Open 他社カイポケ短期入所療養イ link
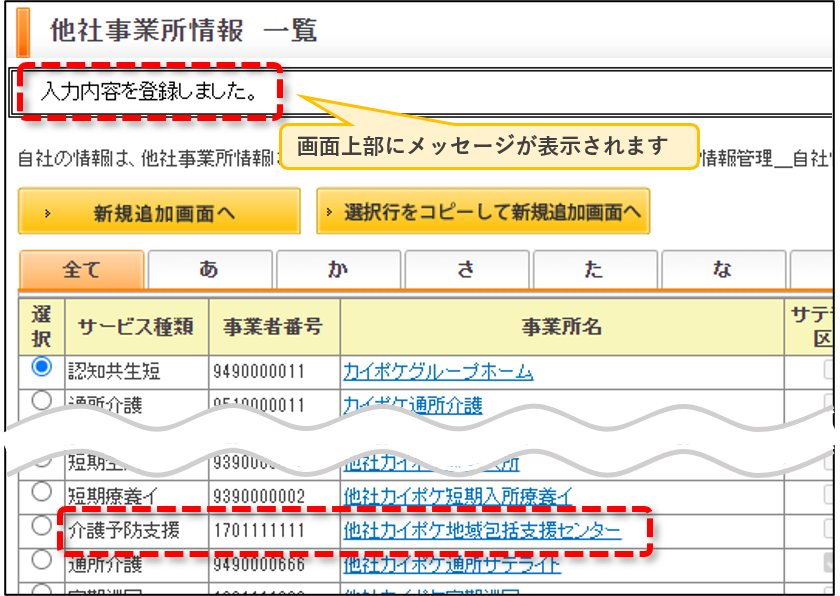840x596 pixels. click(x=458, y=496)
